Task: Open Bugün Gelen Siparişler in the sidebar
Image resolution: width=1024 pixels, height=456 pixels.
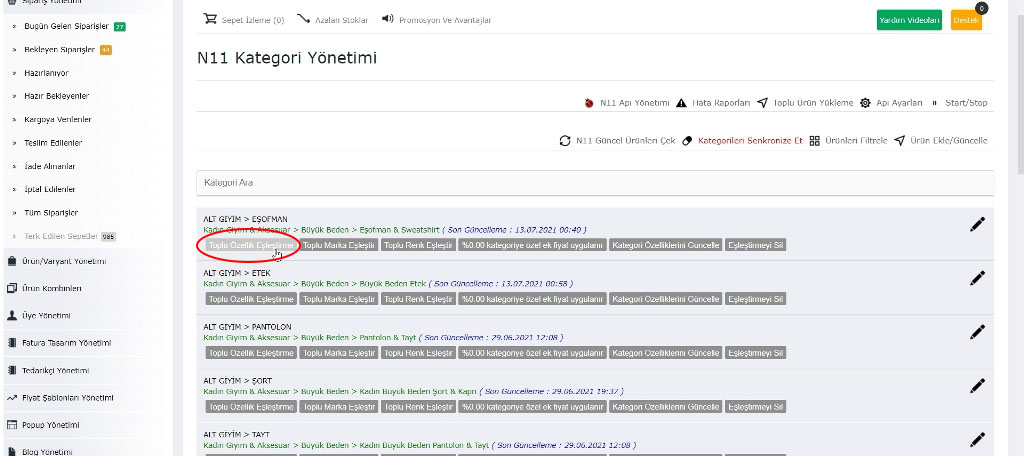Action: pyautogui.click(x=69, y=27)
